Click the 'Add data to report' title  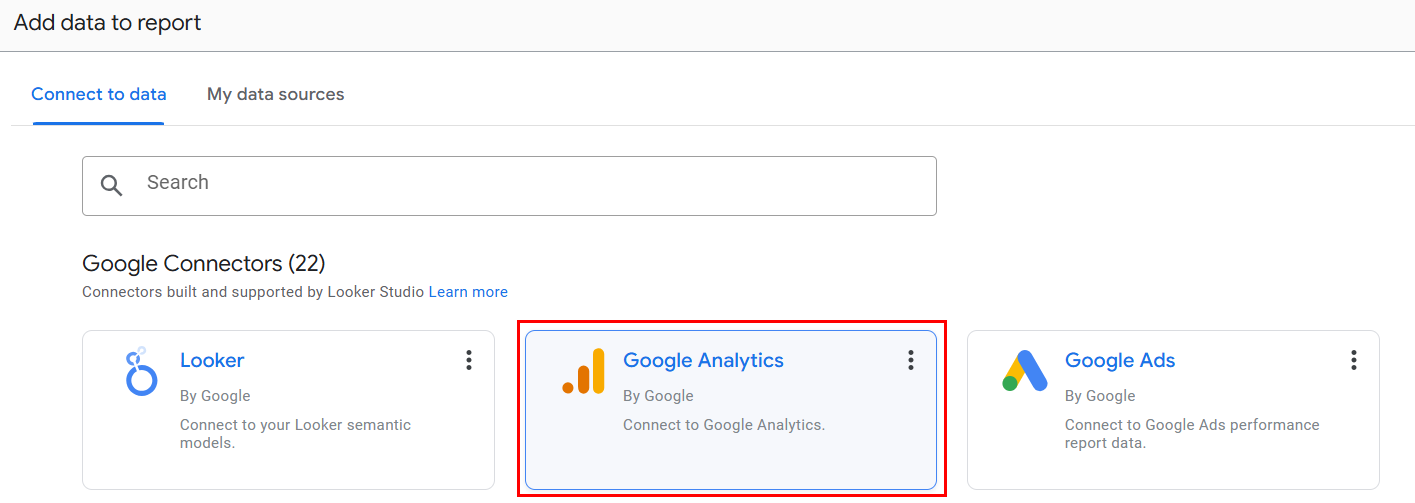click(x=108, y=22)
